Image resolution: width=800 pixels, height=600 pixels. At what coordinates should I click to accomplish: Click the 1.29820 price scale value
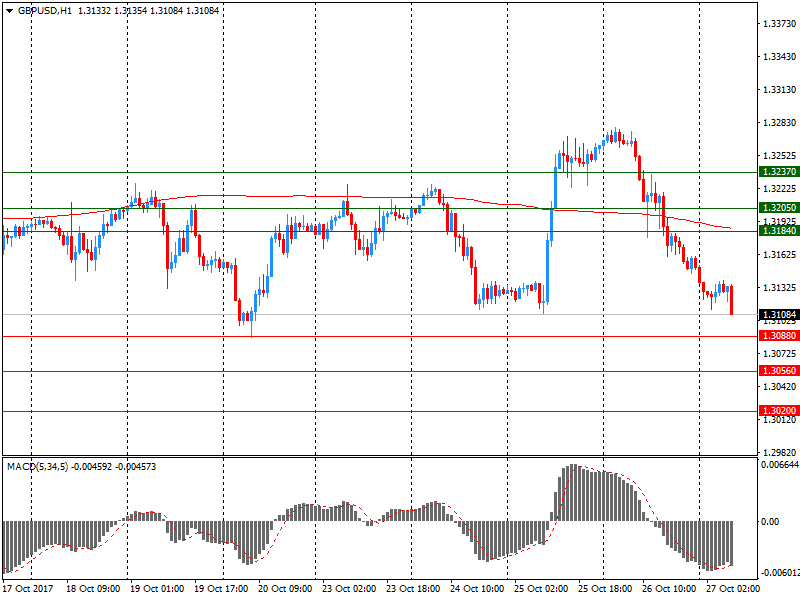pyautogui.click(x=779, y=453)
